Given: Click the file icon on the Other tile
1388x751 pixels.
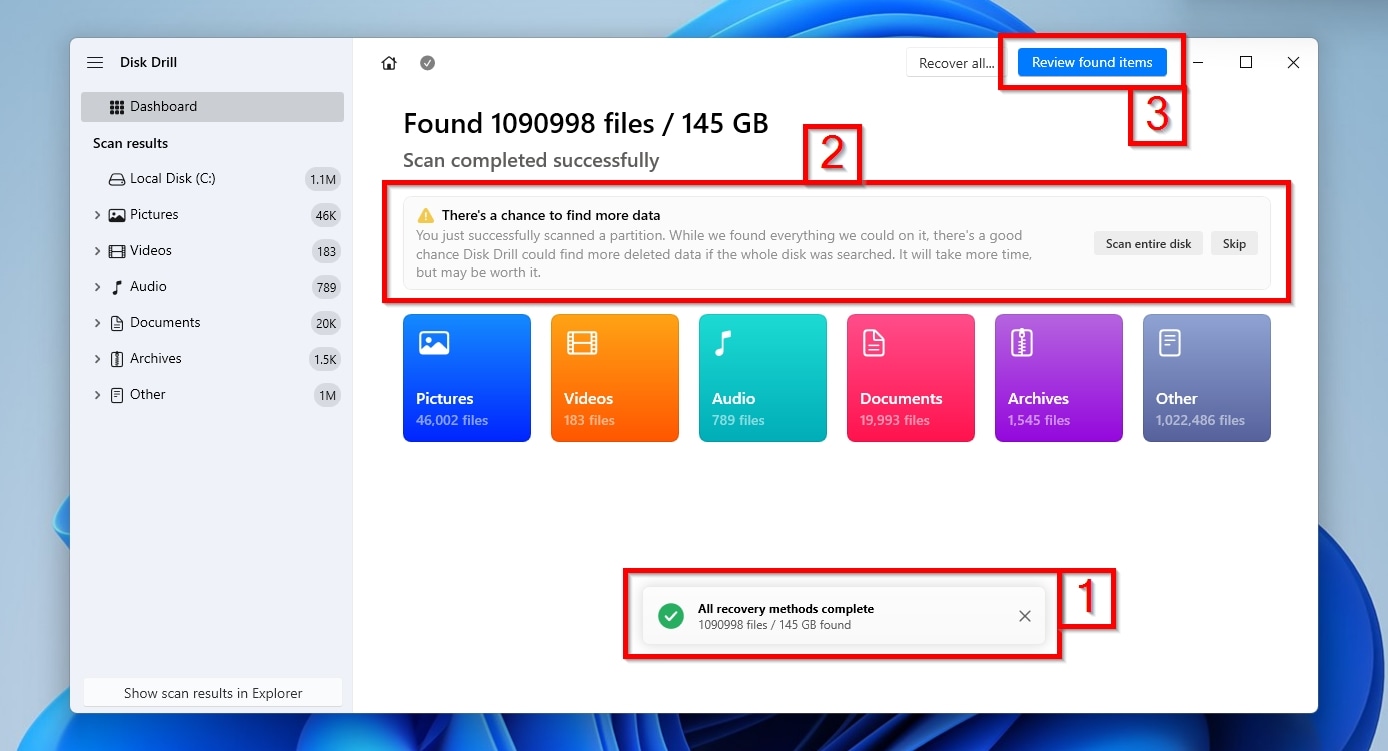Looking at the screenshot, I should tap(1170, 343).
